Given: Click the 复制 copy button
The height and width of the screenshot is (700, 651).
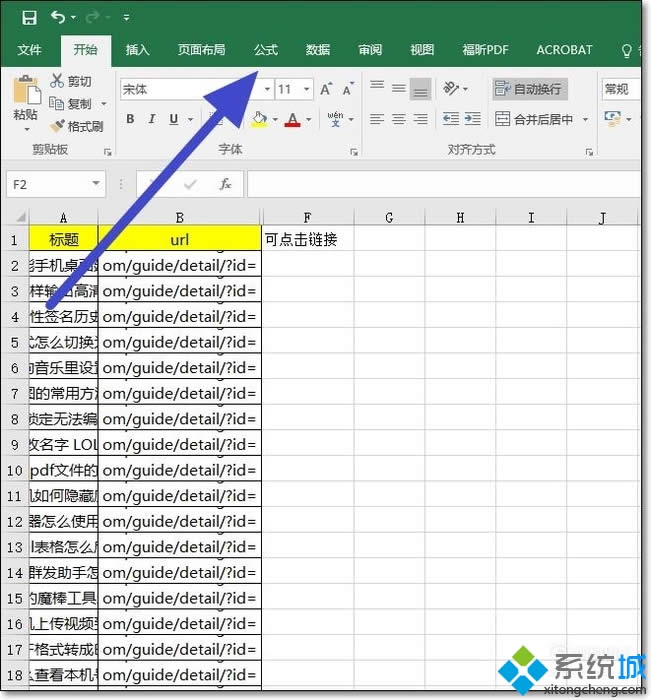Looking at the screenshot, I should pyautogui.click(x=71, y=104).
